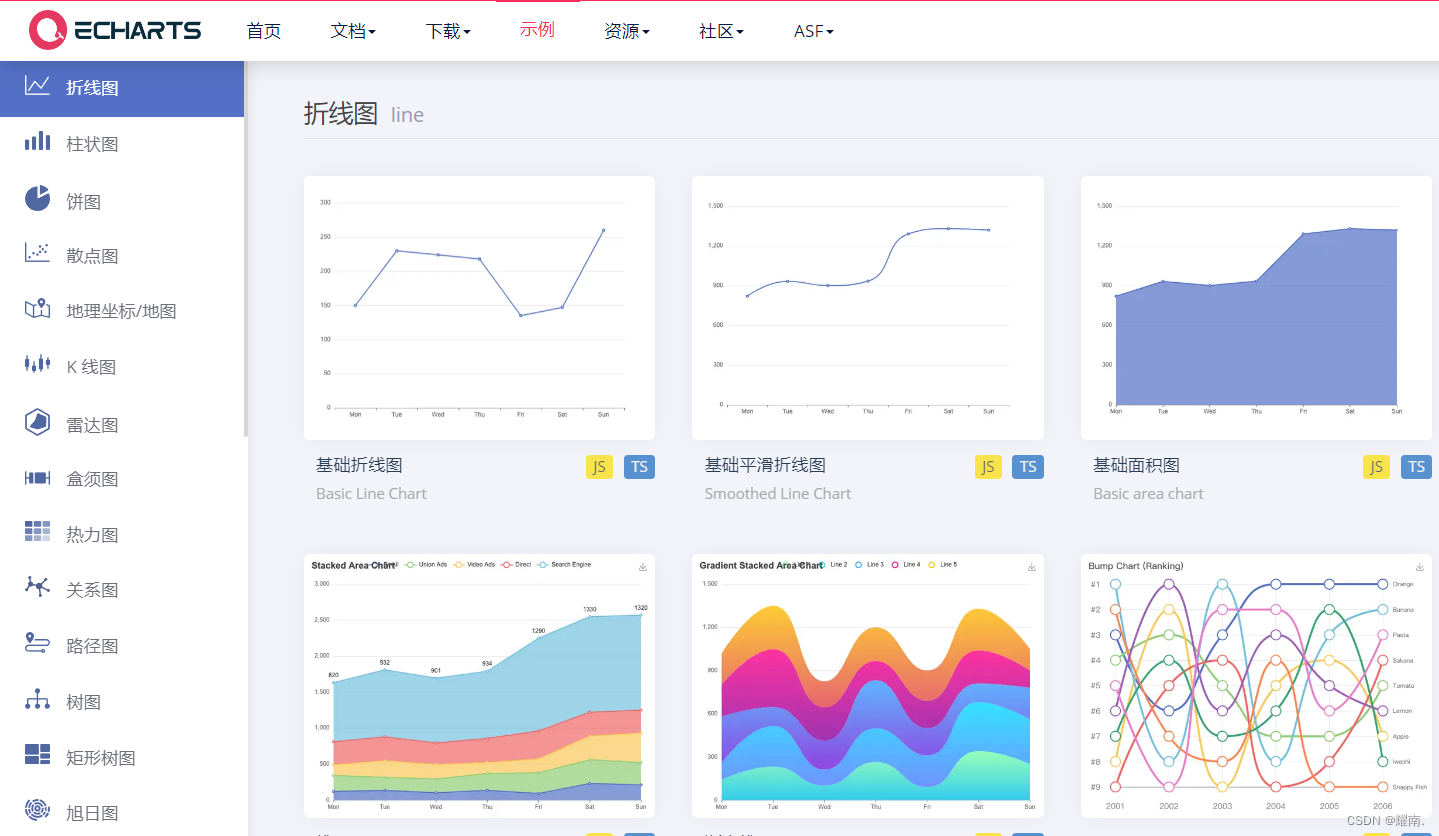Screen dimensions: 1439x836
Task: Select the line chart icon in sidebar
Action: tap(37, 88)
